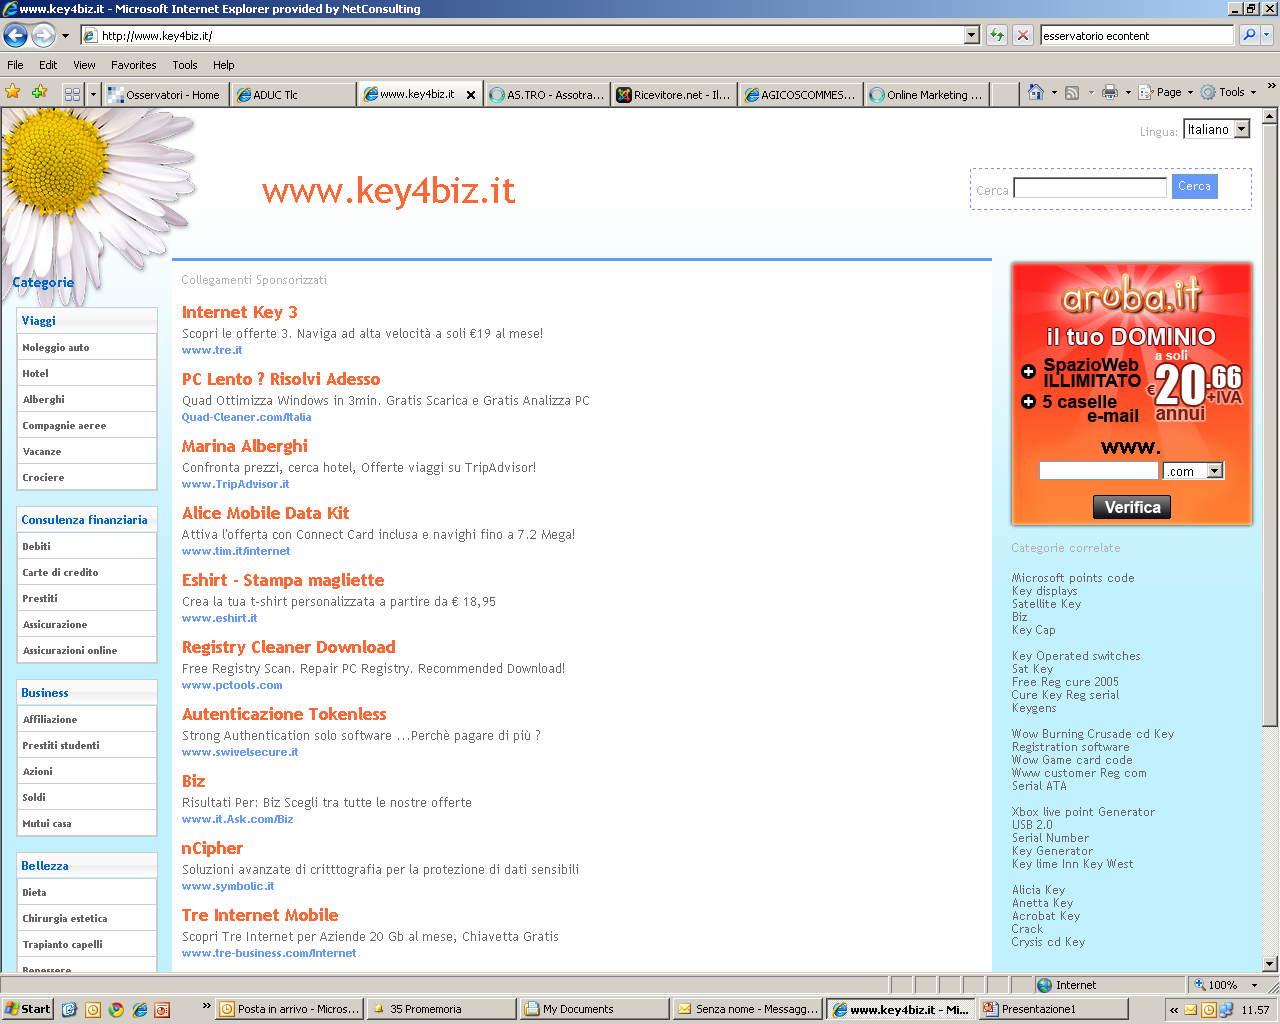Click the browser Forward arrow button
Screen dimensions: 1280x1024
point(43,36)
